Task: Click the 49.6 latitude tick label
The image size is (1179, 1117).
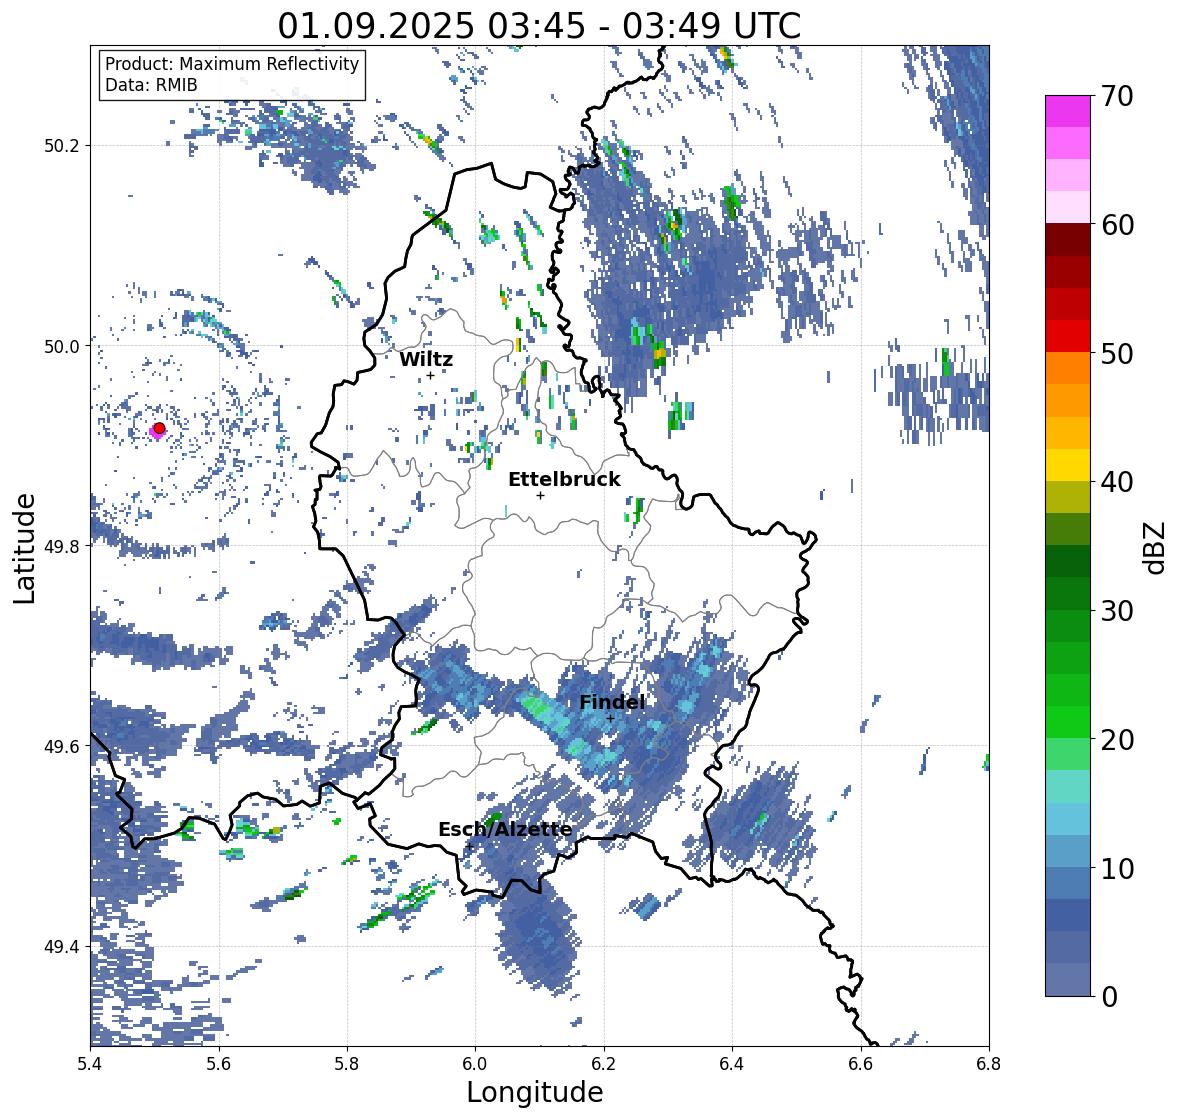Action: coord(62,746)
